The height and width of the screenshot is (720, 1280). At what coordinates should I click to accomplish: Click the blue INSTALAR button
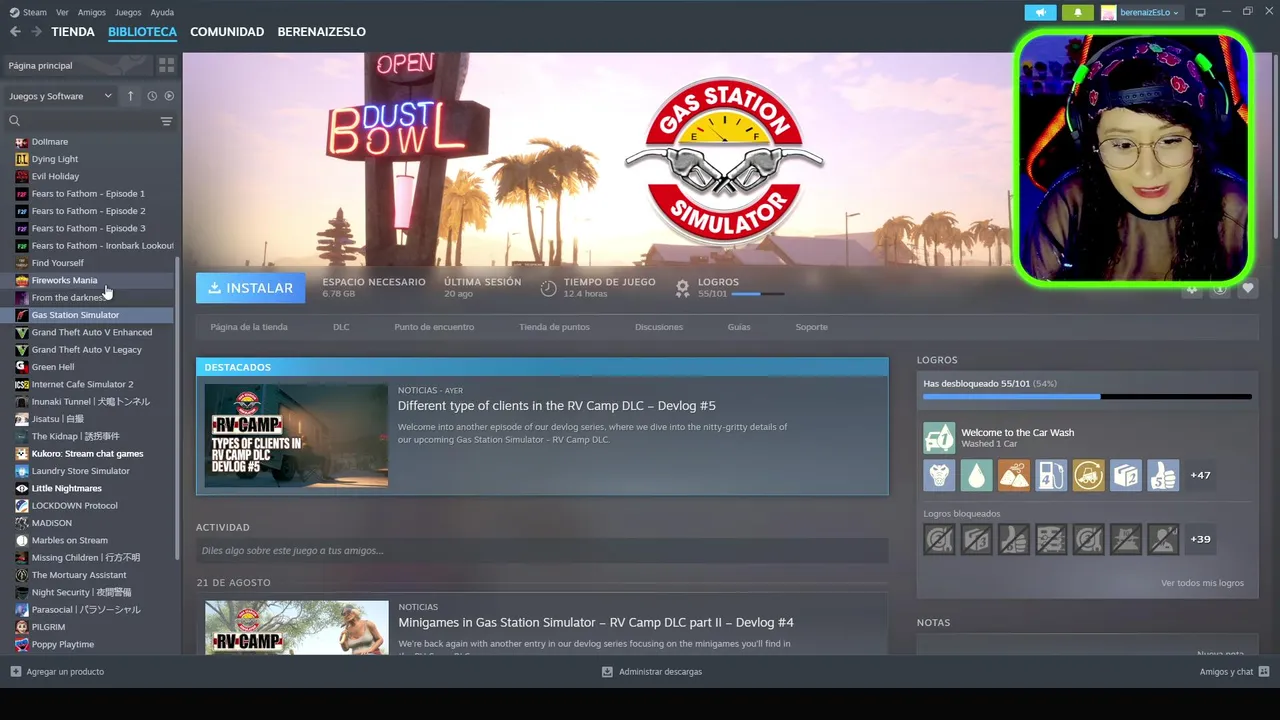251,288
